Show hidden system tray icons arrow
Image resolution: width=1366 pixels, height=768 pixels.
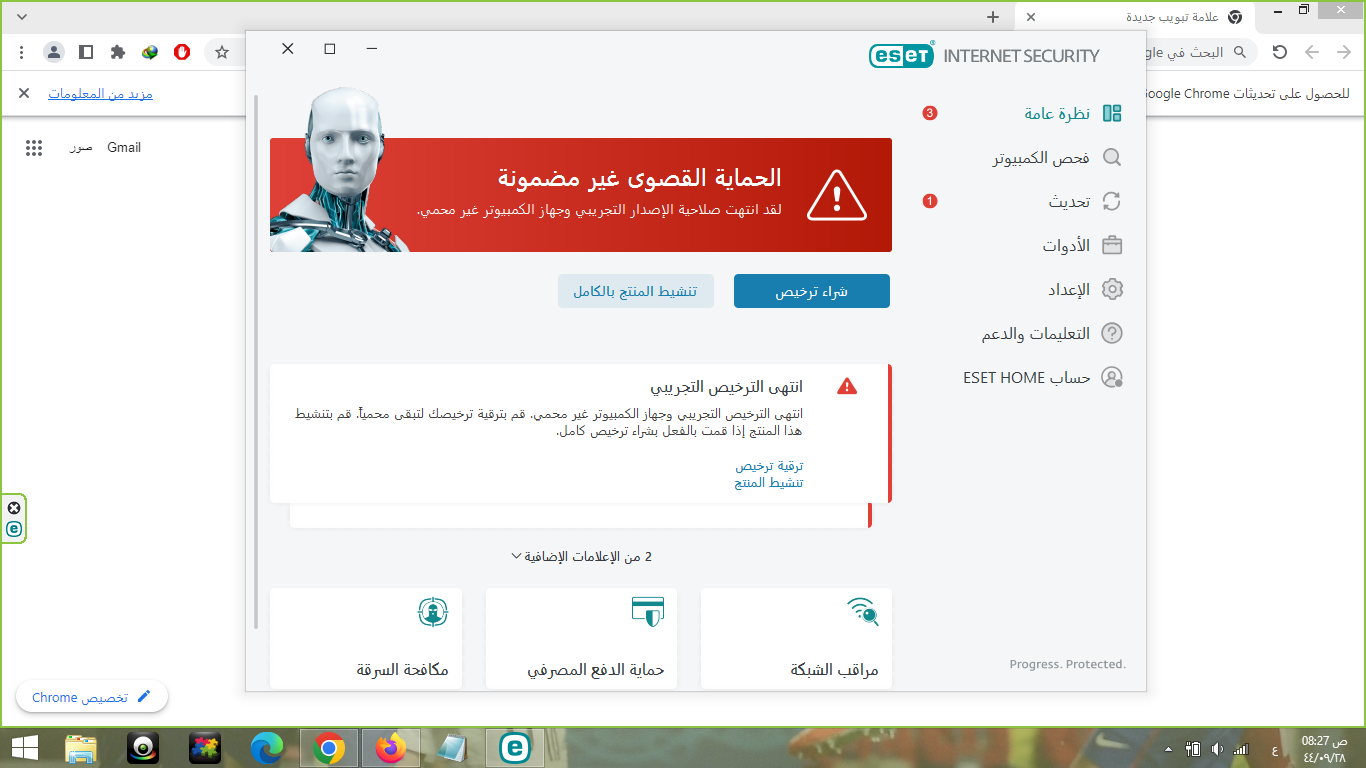[x=1168, y=749]
